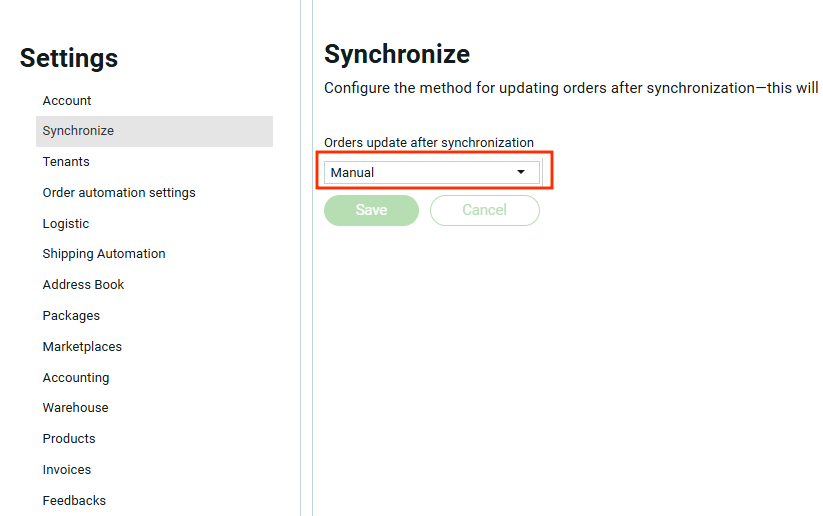The width and height of the screenshot is (823, 516).
Task: Open the Account settings section
Action: [67, 101]
